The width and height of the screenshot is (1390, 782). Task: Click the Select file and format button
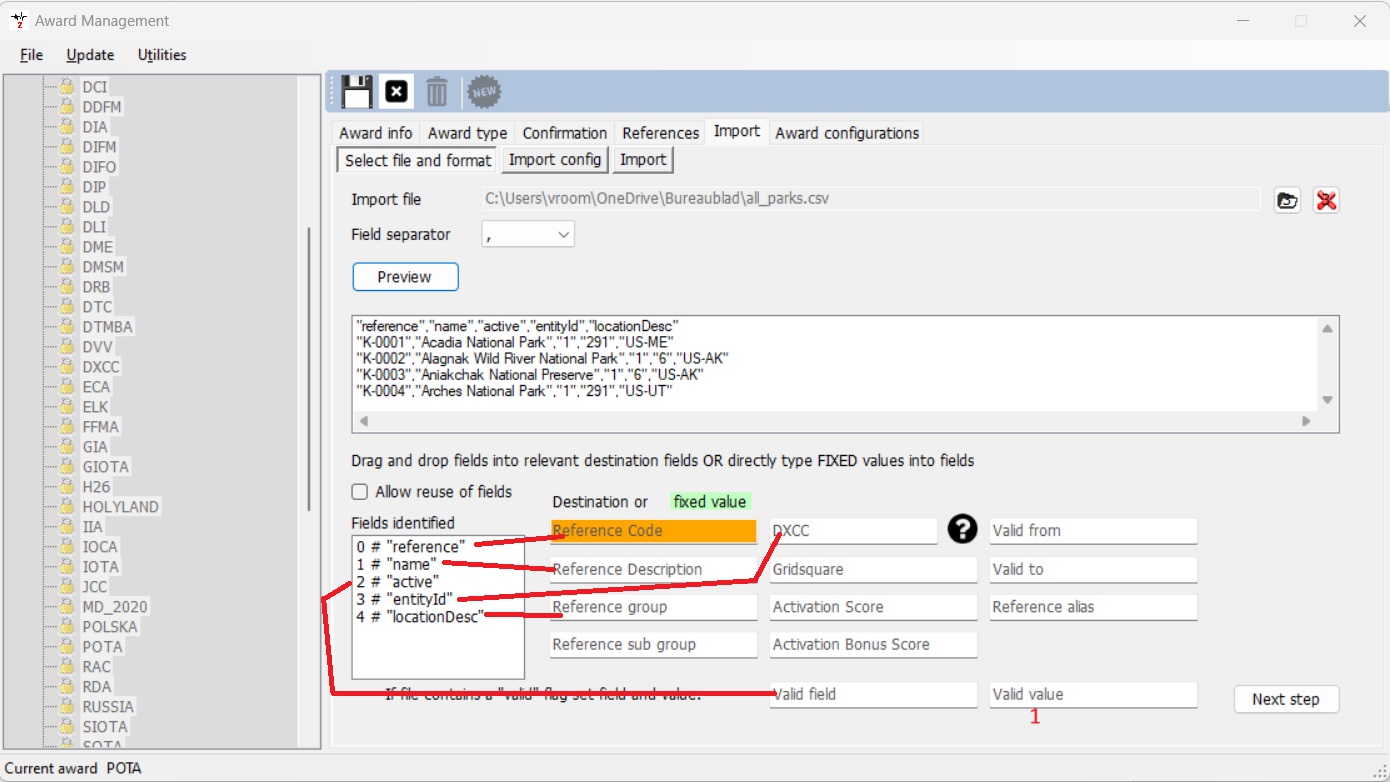click(418, 160)
